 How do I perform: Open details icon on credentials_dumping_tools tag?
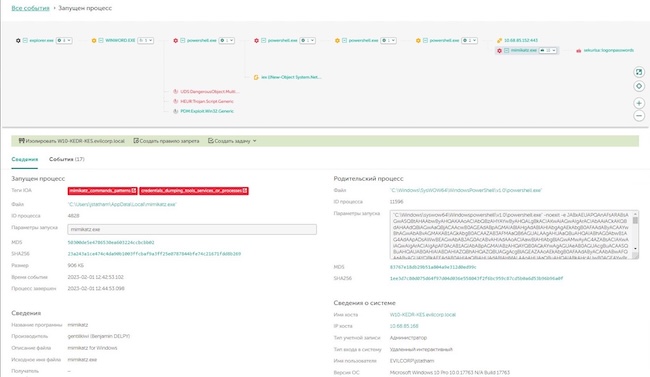245,191
